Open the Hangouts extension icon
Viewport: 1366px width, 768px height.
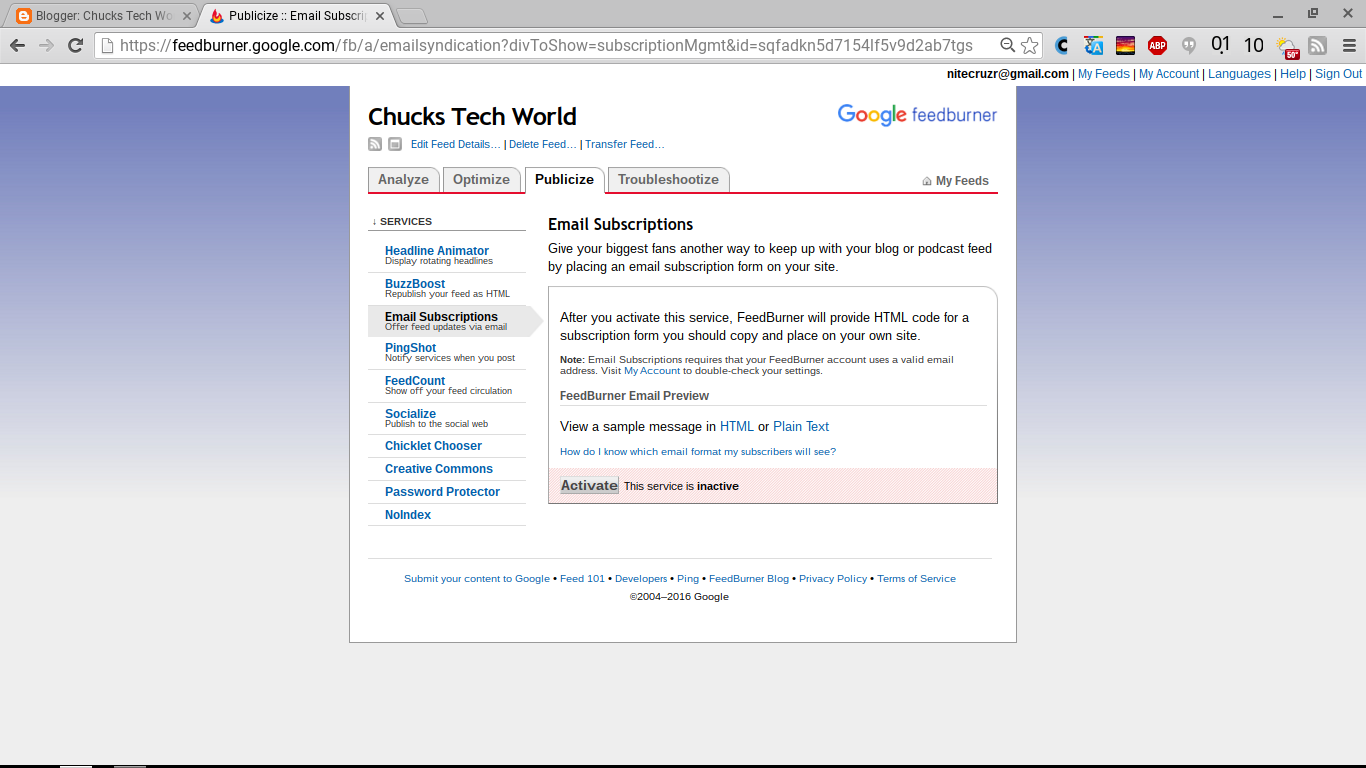pos(1189,45)
